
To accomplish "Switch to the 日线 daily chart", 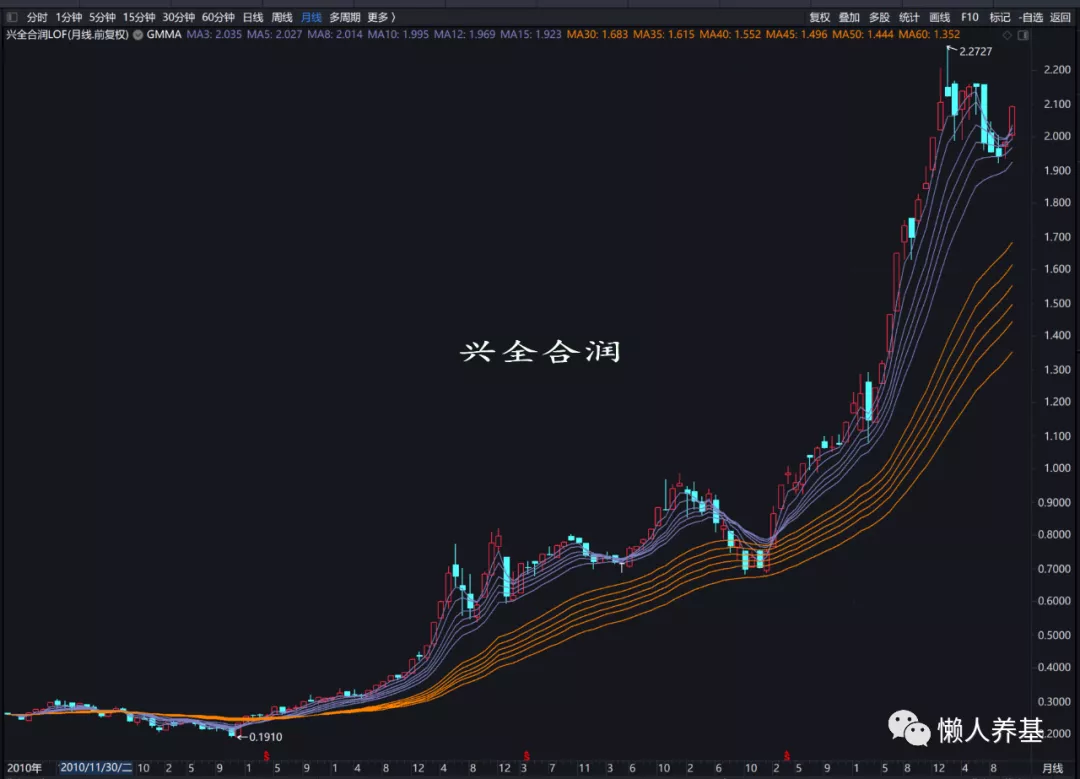I will (x=253, y=17).
